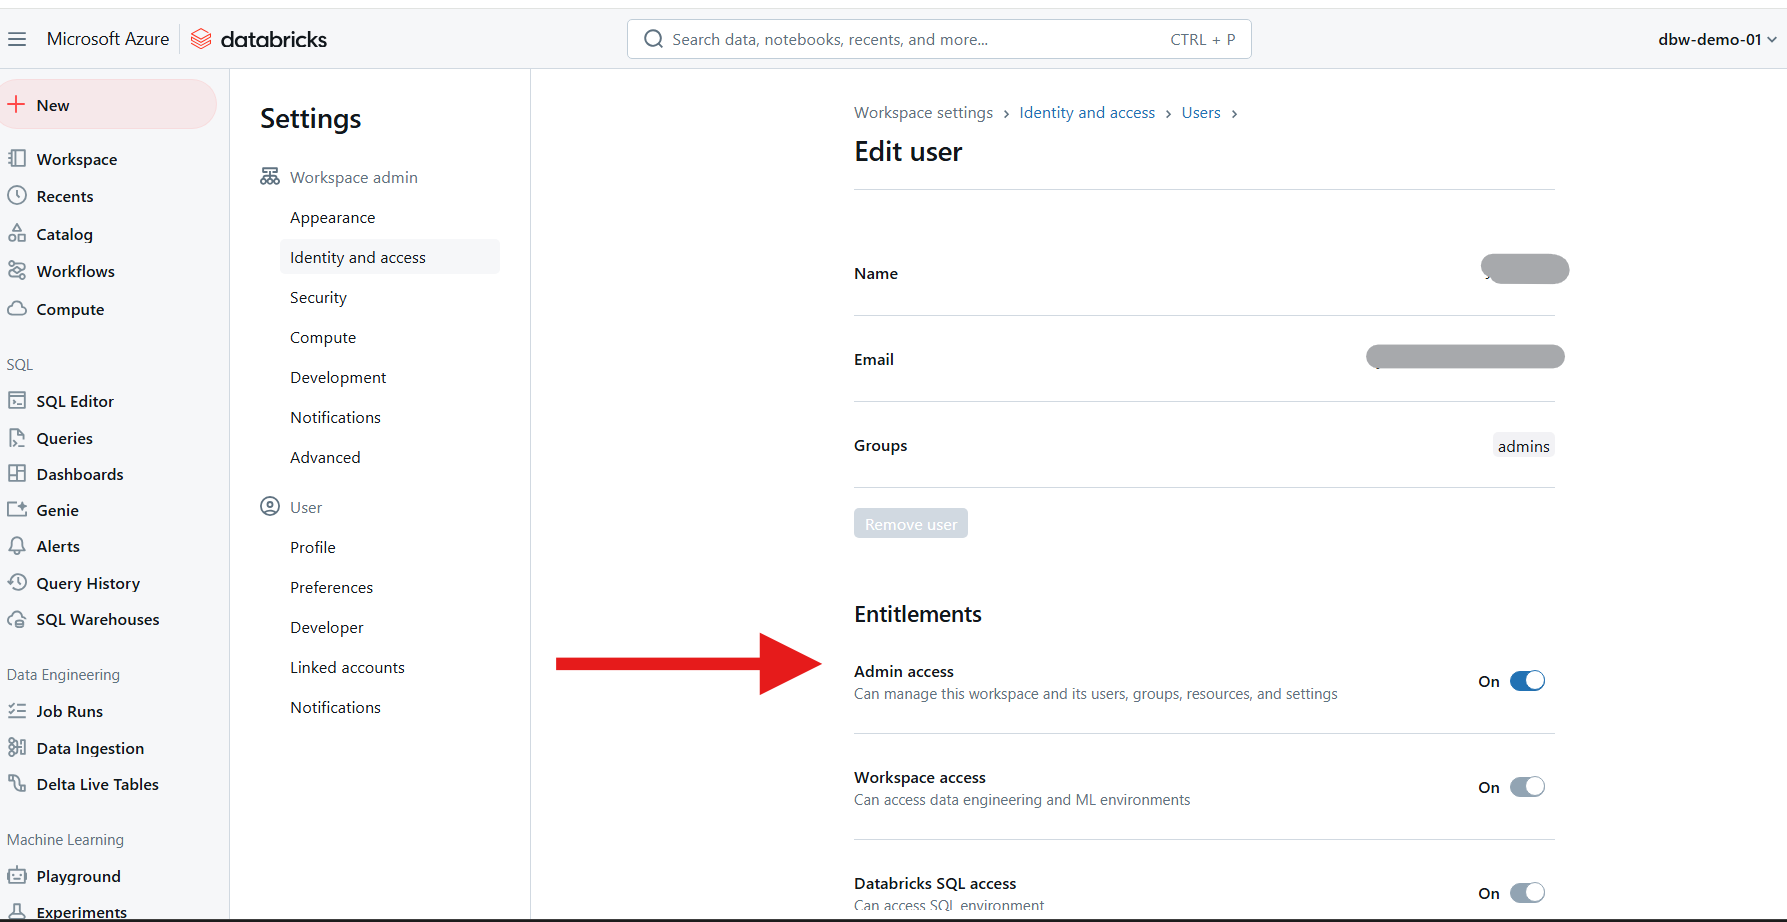Open Advanced settings

pyautogui.click(x=325, y=457)
